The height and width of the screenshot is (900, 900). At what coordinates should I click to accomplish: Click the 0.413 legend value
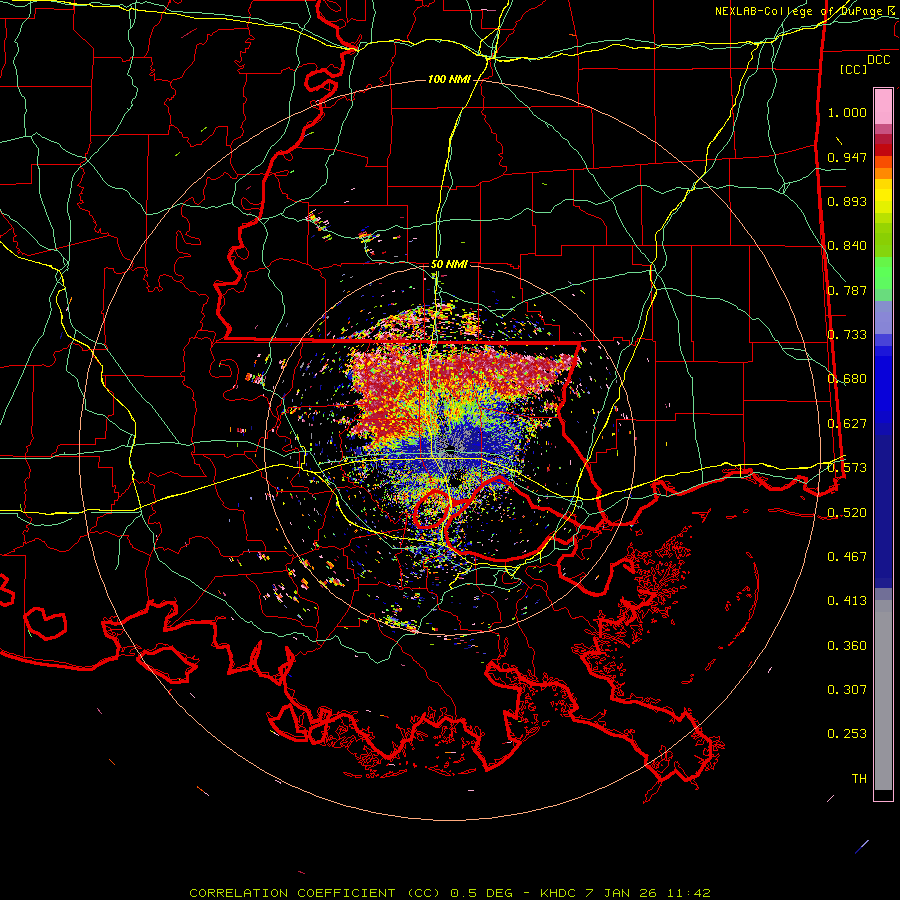click(x=847, y=601)
